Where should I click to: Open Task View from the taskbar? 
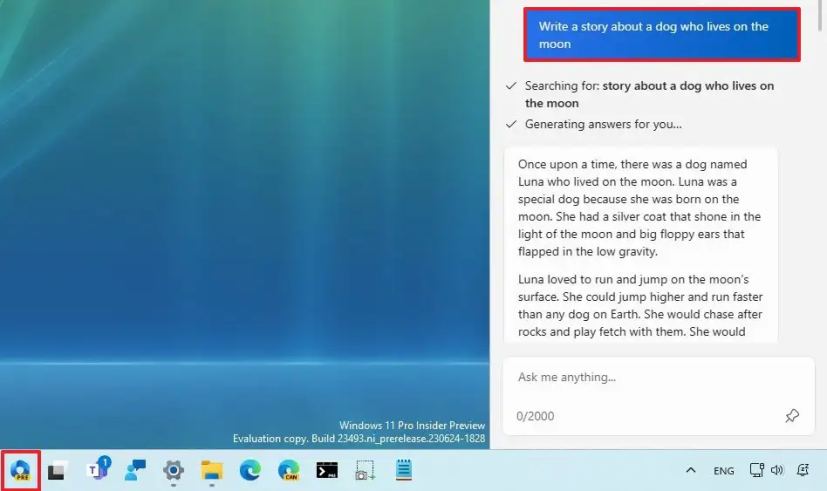coord(57,470)
